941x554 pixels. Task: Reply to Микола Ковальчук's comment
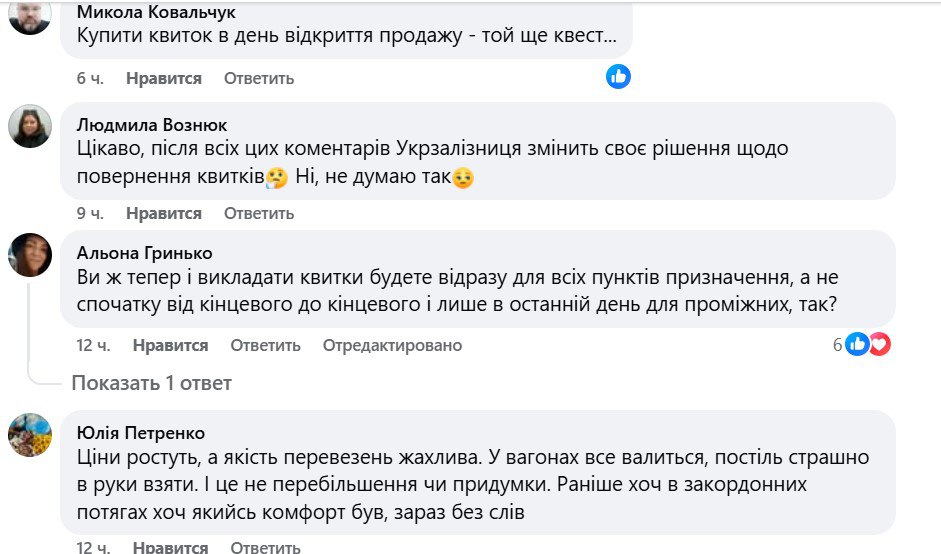(259, 78)
